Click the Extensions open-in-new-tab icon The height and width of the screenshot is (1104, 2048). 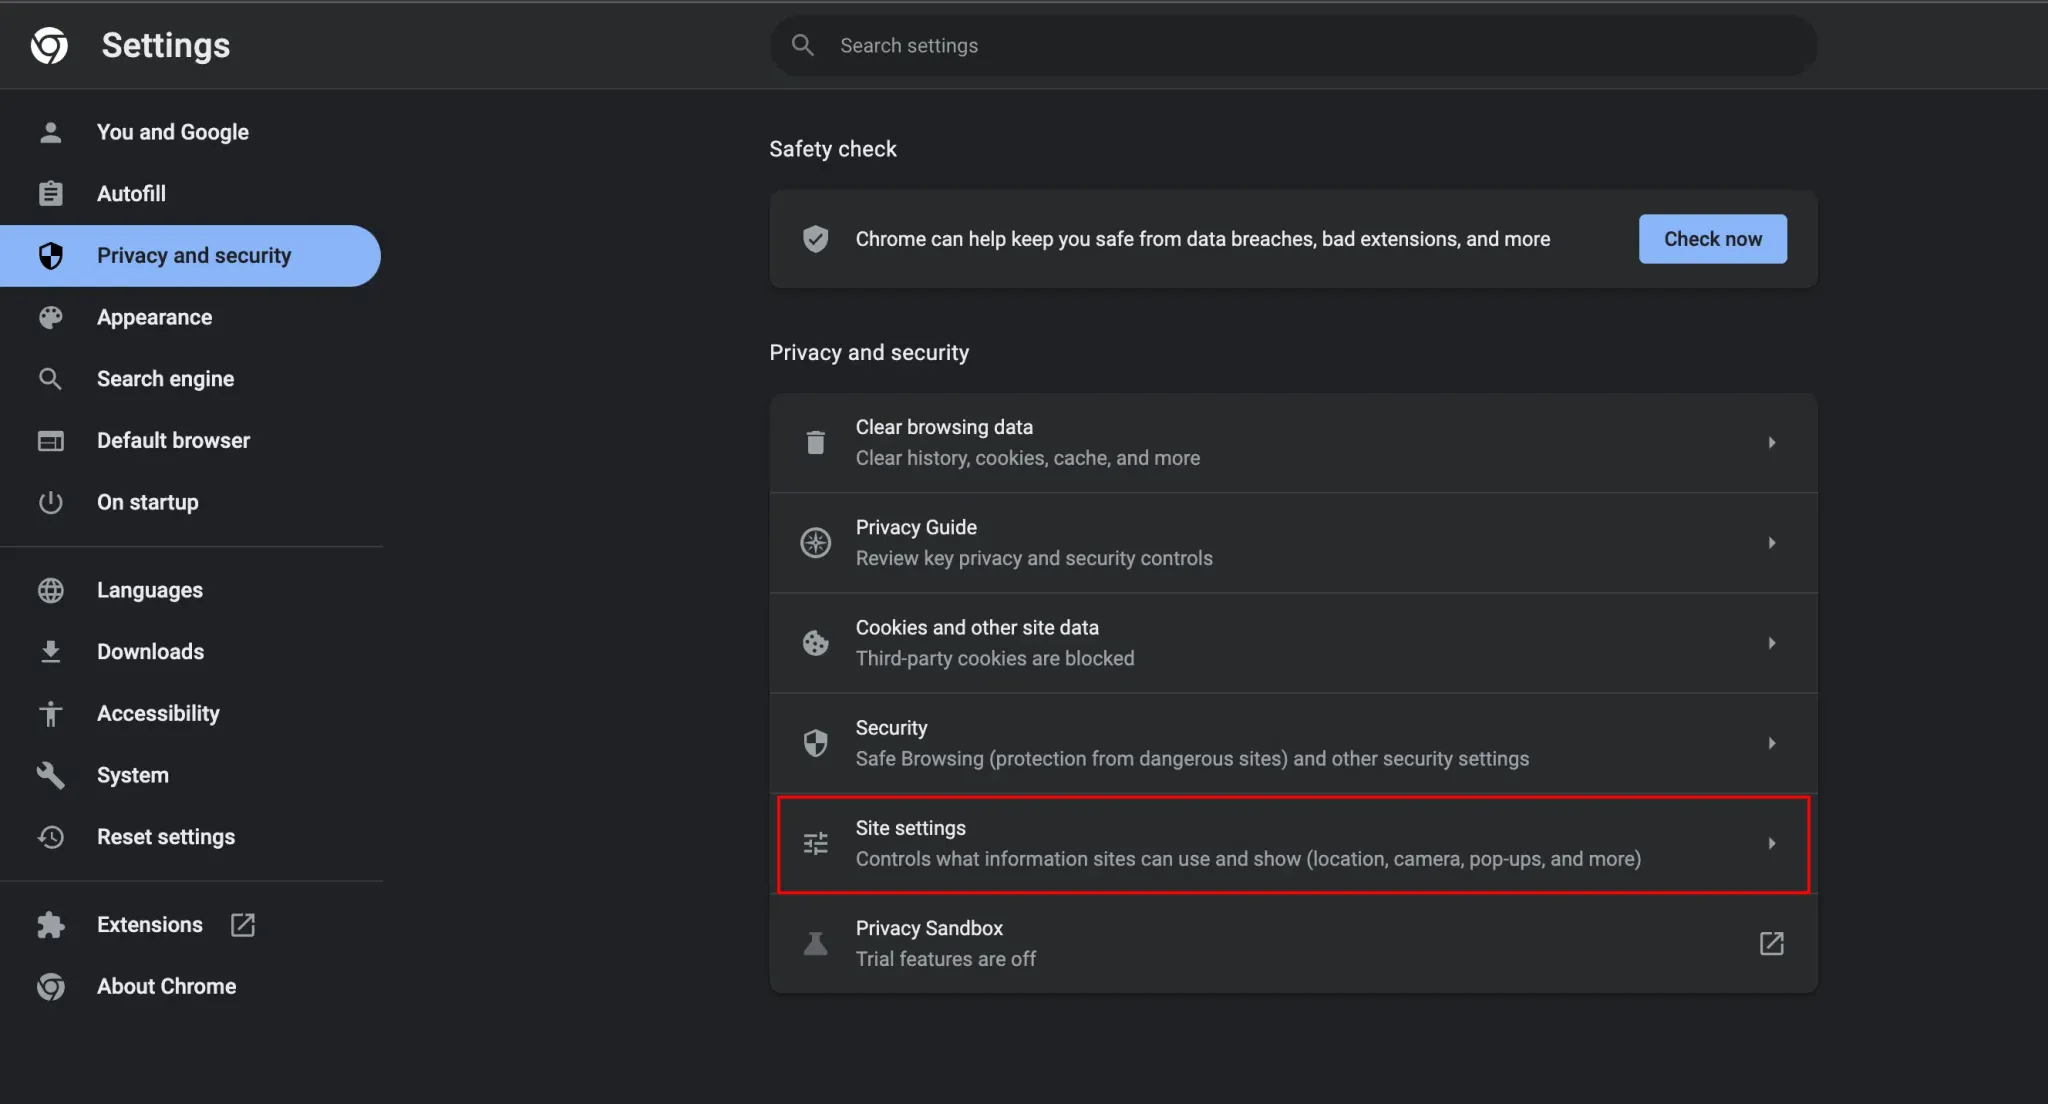tap(243, 925)
